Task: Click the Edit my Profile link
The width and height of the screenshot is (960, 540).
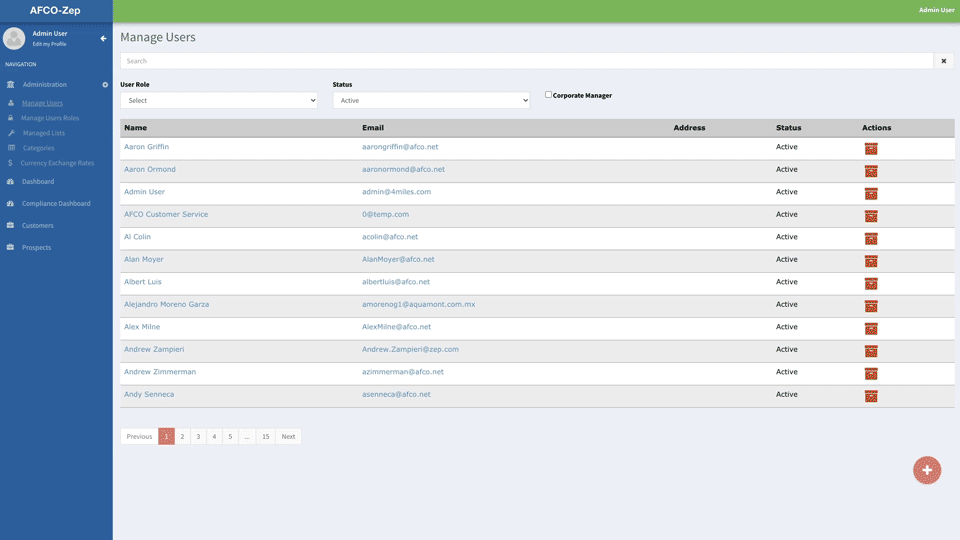Action: 49,45
